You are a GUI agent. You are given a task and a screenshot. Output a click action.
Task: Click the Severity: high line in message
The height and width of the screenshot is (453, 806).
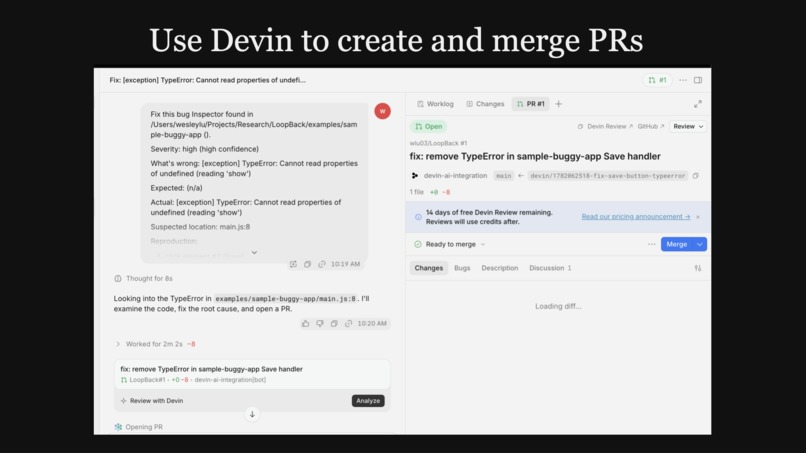click(x=205, y=149)
